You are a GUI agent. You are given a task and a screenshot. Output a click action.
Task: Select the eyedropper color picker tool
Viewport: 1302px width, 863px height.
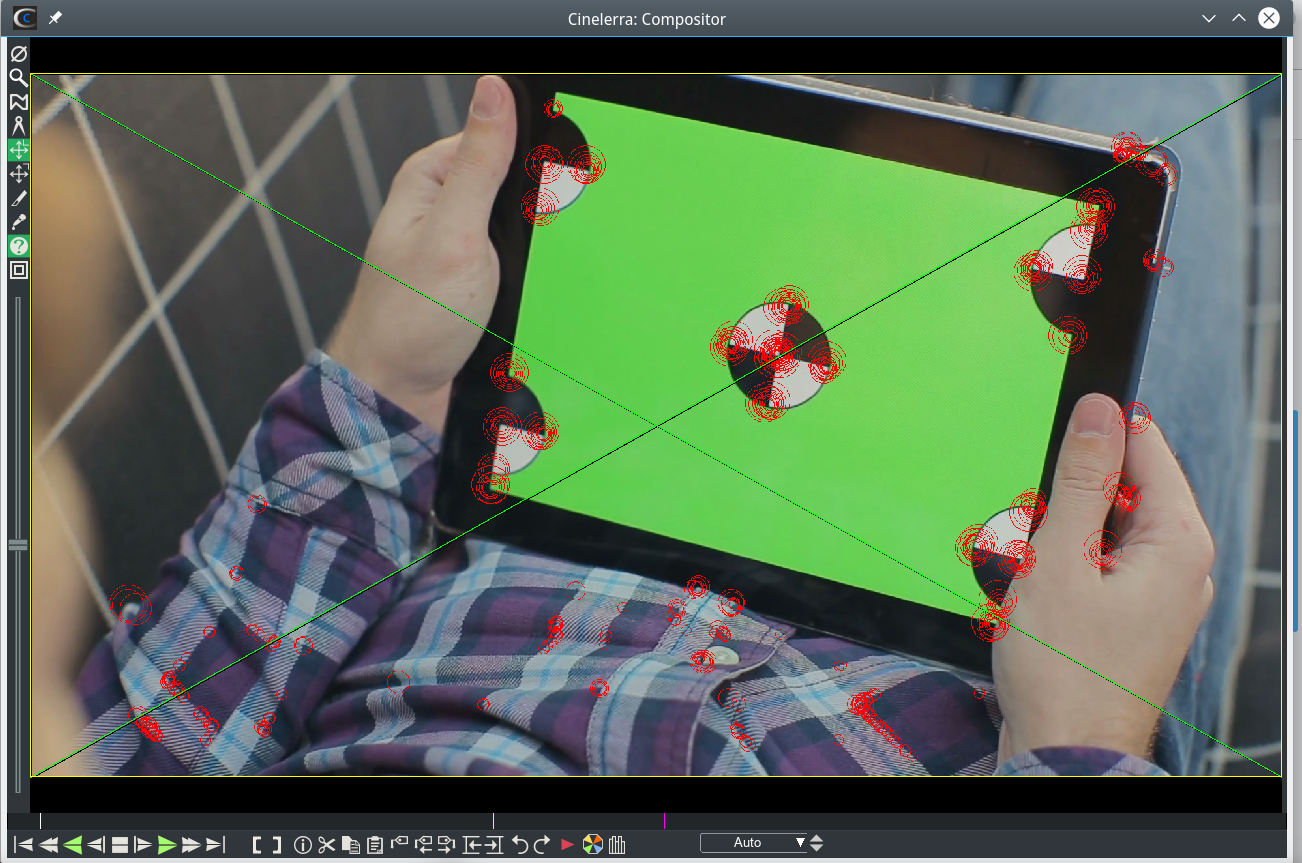pos(18,222)
